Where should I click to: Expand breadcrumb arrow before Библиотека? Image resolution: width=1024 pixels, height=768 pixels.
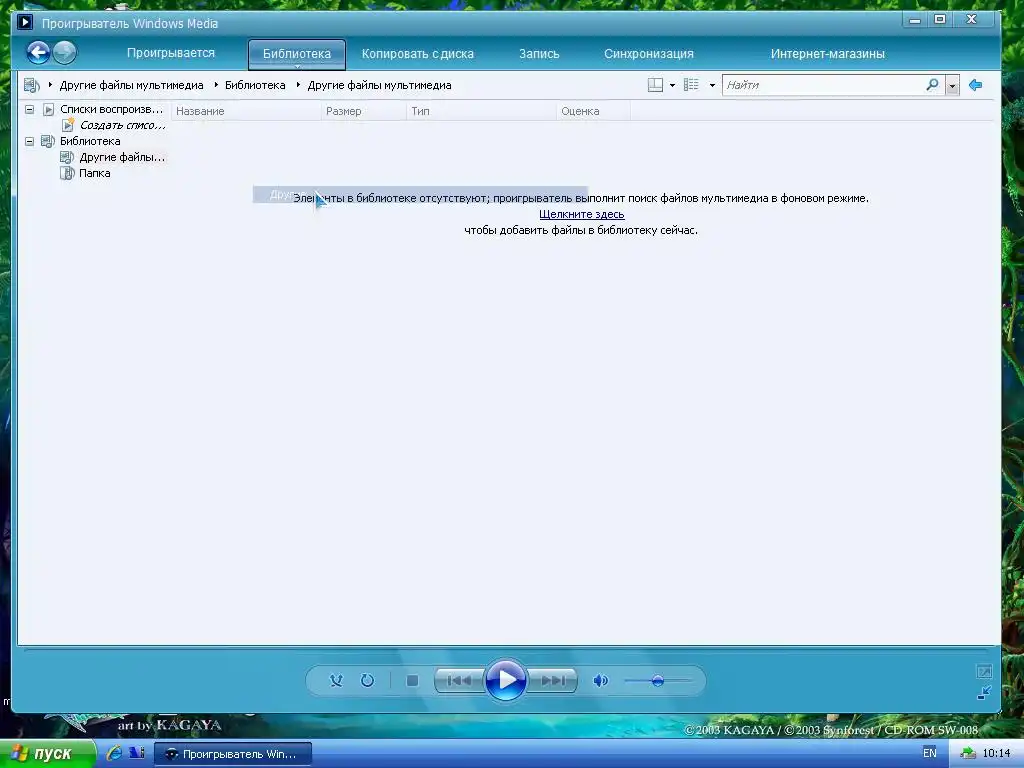point(216,84)
